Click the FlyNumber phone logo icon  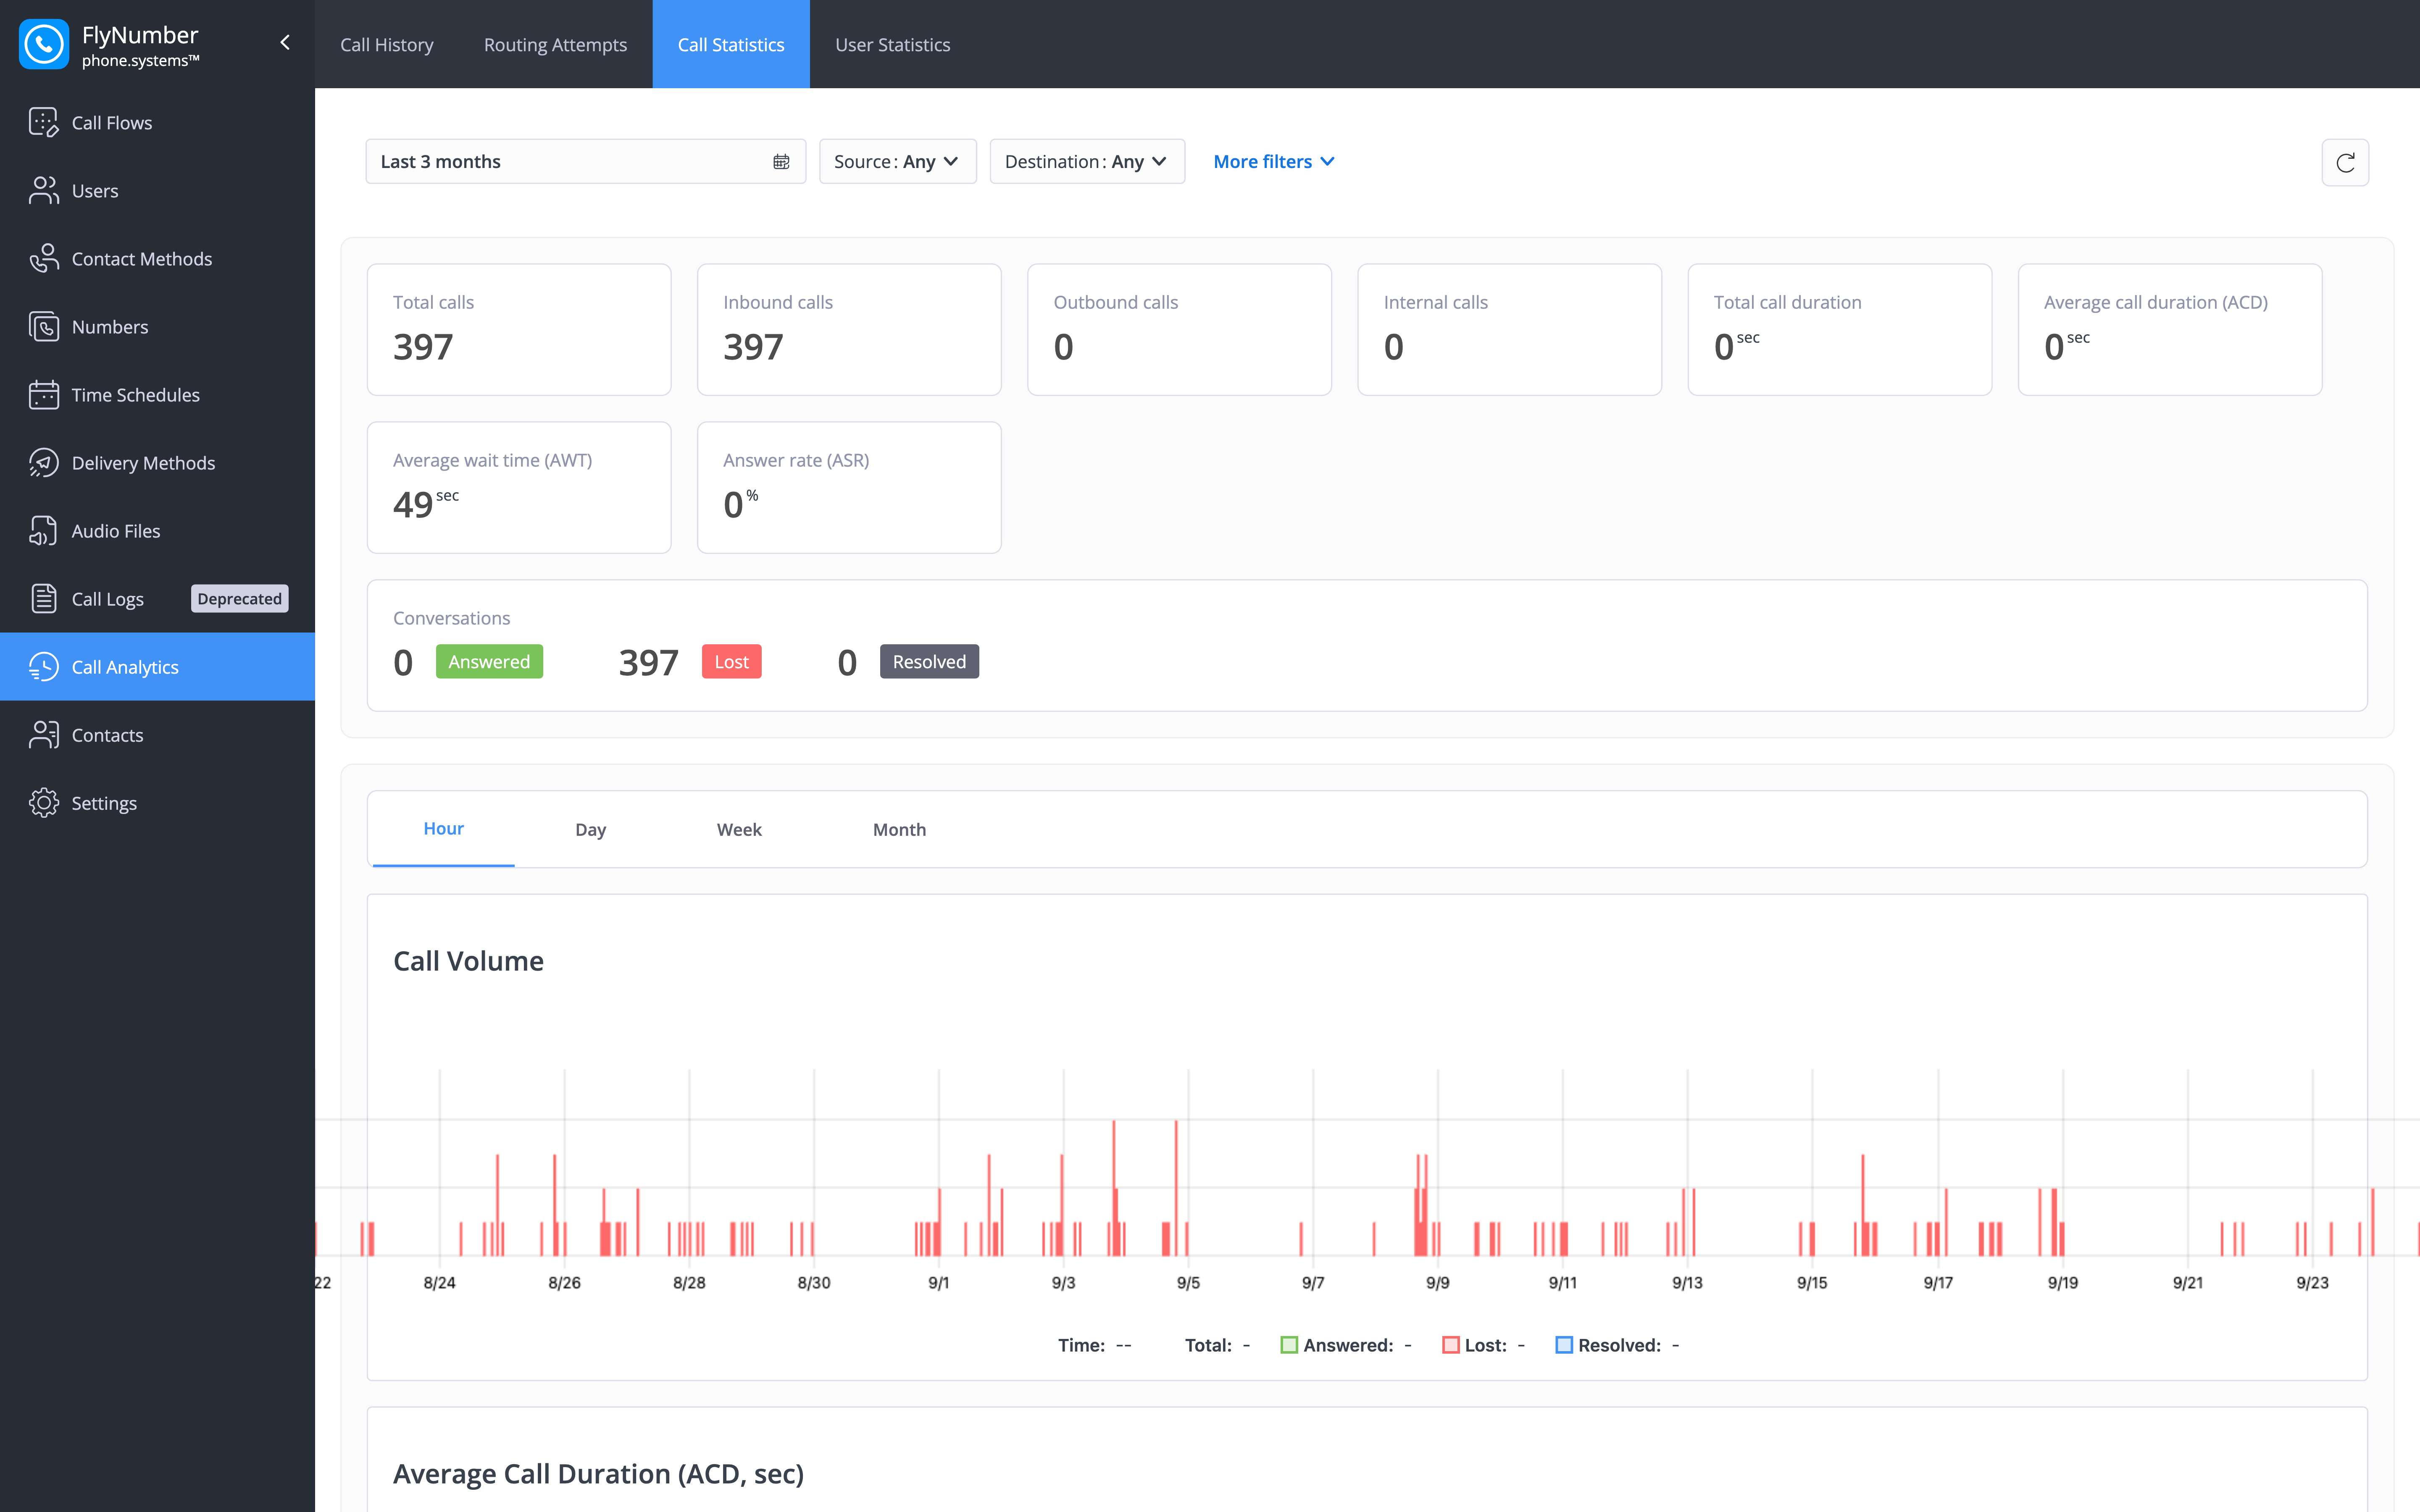[x=44, y=44]
